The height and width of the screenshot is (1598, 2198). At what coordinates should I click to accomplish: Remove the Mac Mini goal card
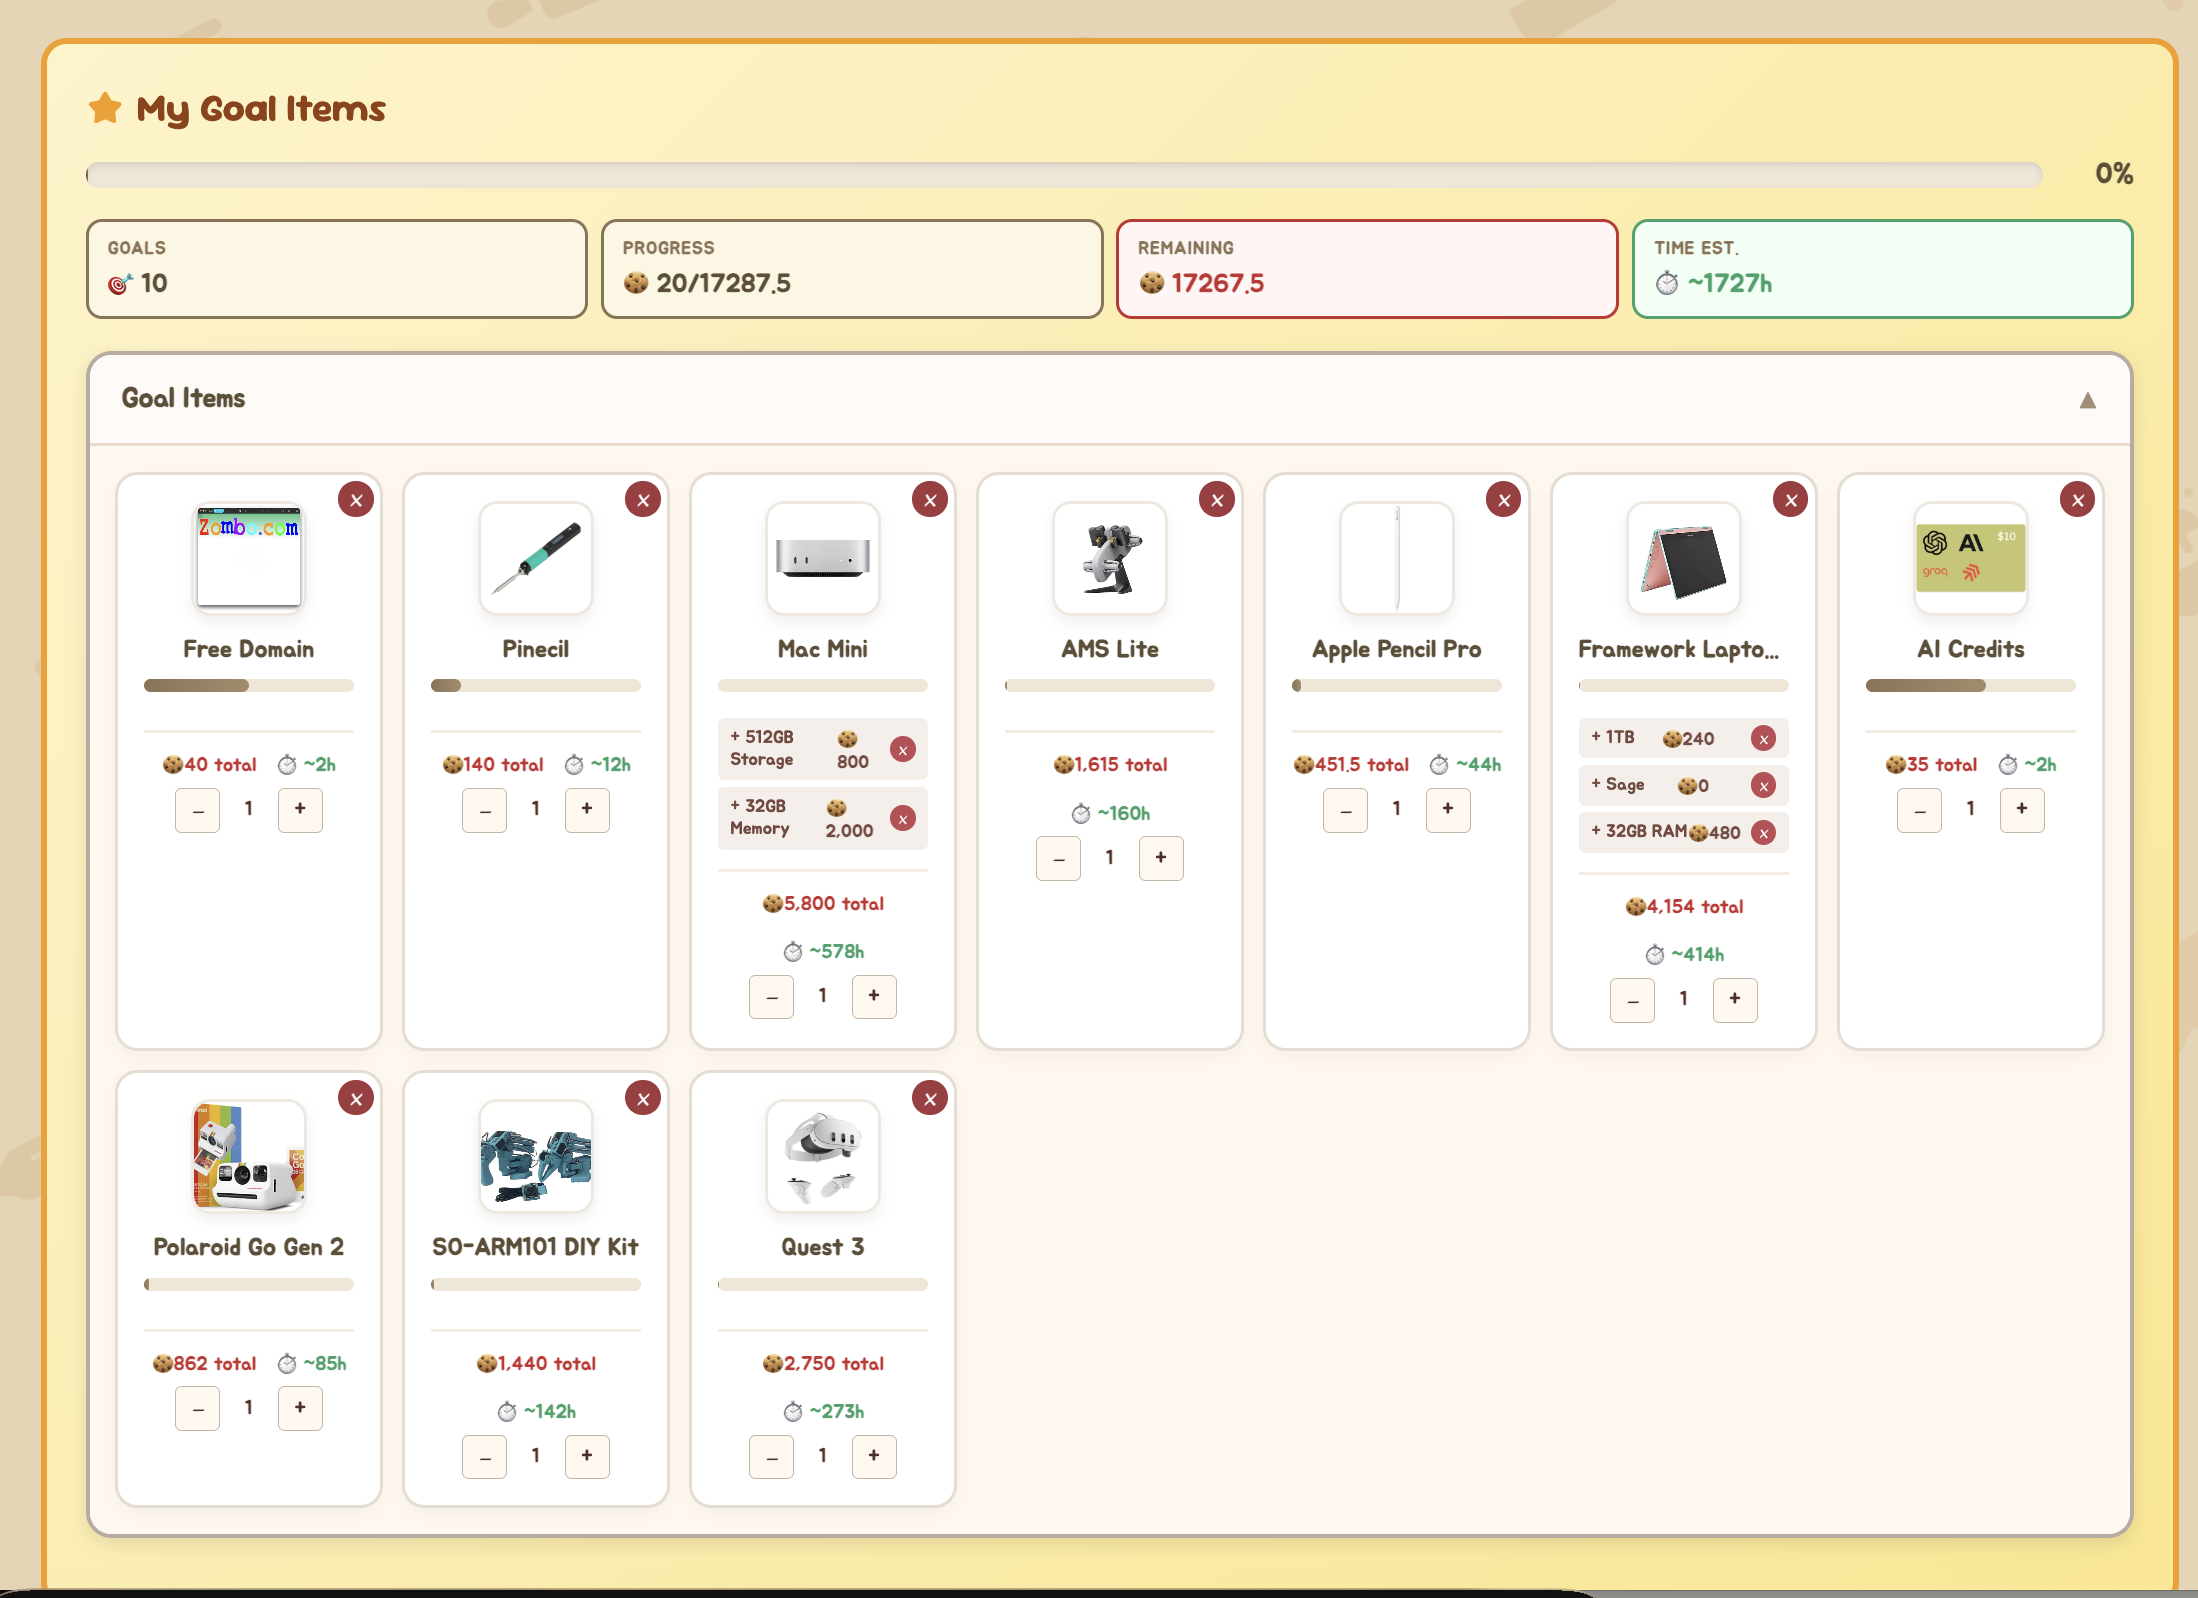click(x=930, y=500)
